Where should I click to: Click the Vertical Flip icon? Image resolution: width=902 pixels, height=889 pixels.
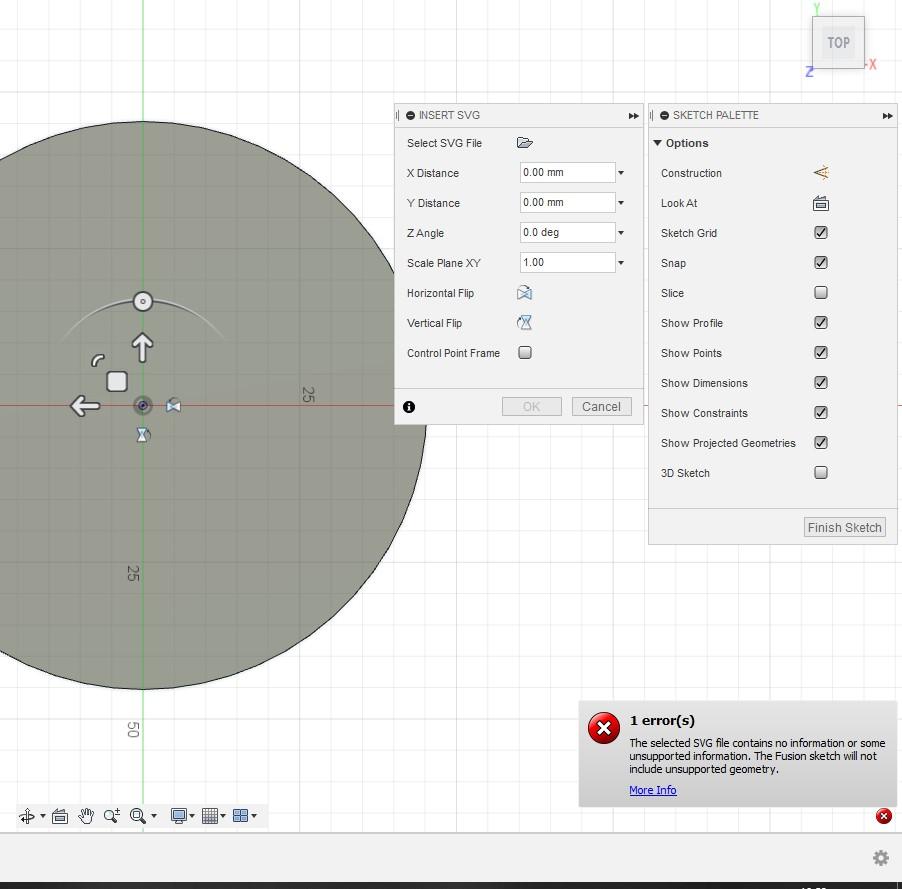pos(524,323)
